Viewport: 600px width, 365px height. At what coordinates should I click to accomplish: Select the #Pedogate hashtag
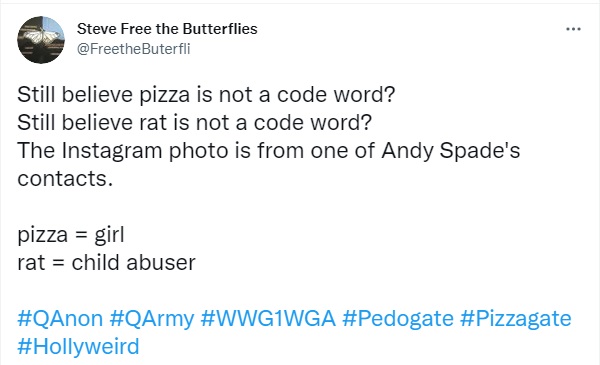[398, 319]
